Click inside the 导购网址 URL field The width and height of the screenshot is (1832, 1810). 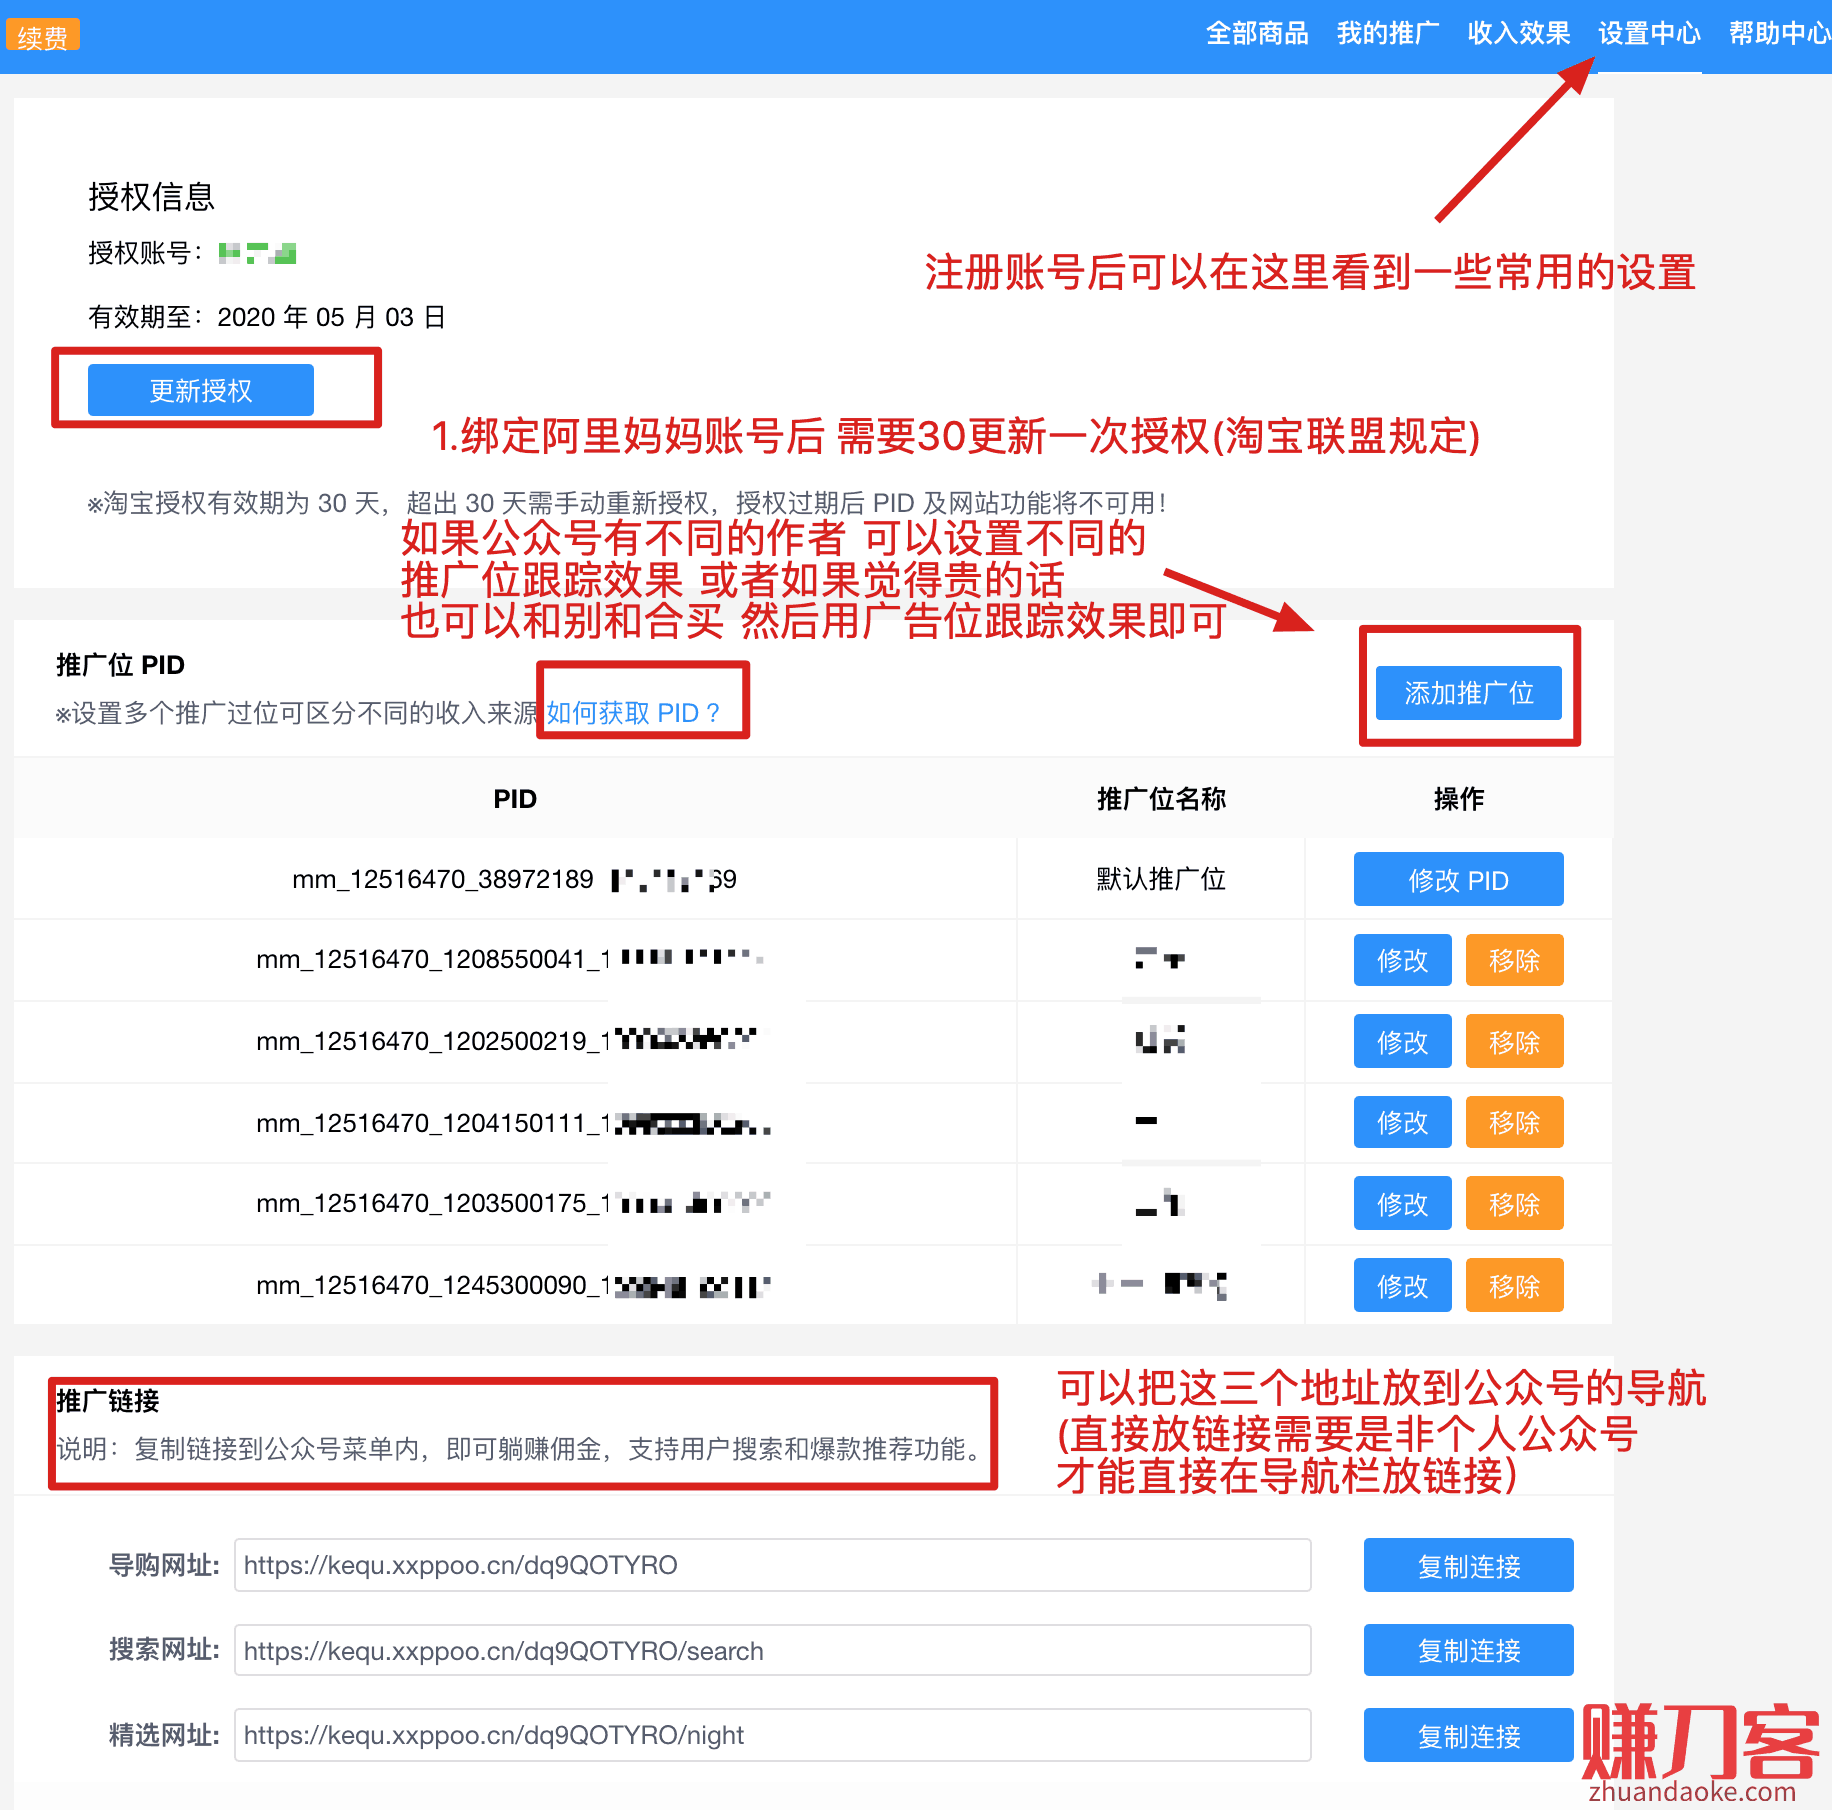pyautogui.click(x=772, y=1565)
